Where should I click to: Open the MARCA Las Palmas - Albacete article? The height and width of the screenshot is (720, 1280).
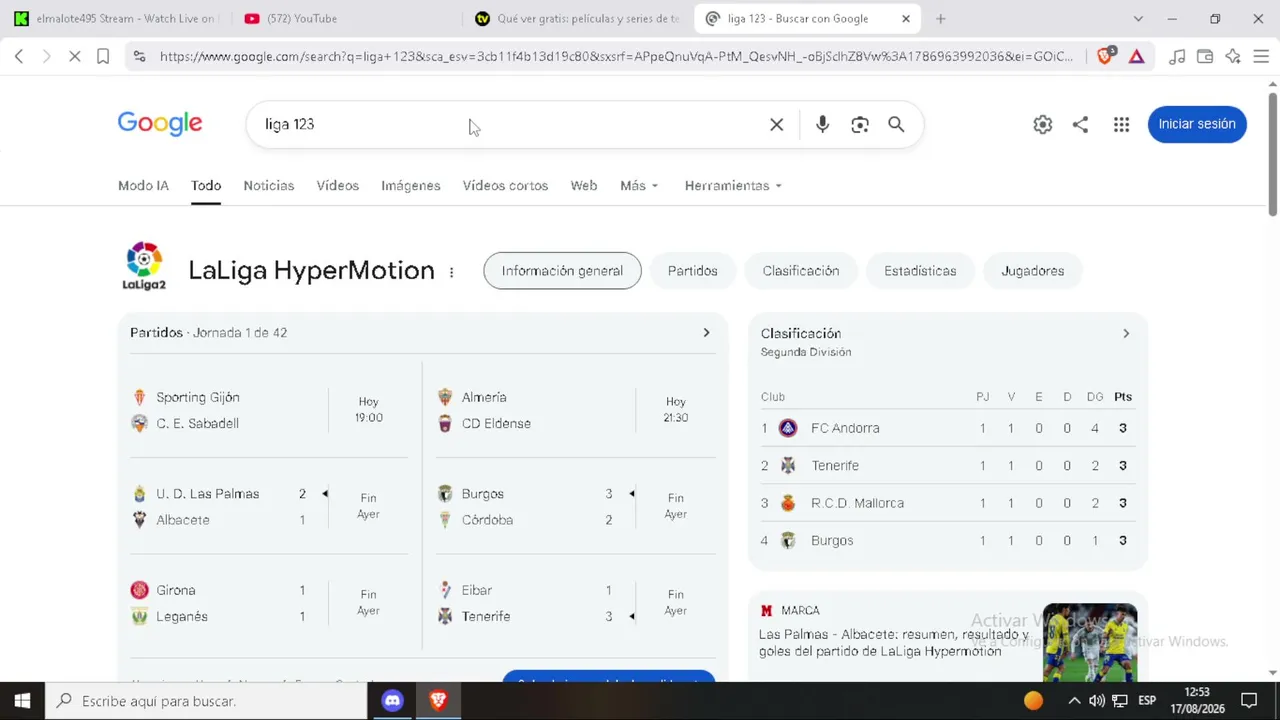[948, 635]
